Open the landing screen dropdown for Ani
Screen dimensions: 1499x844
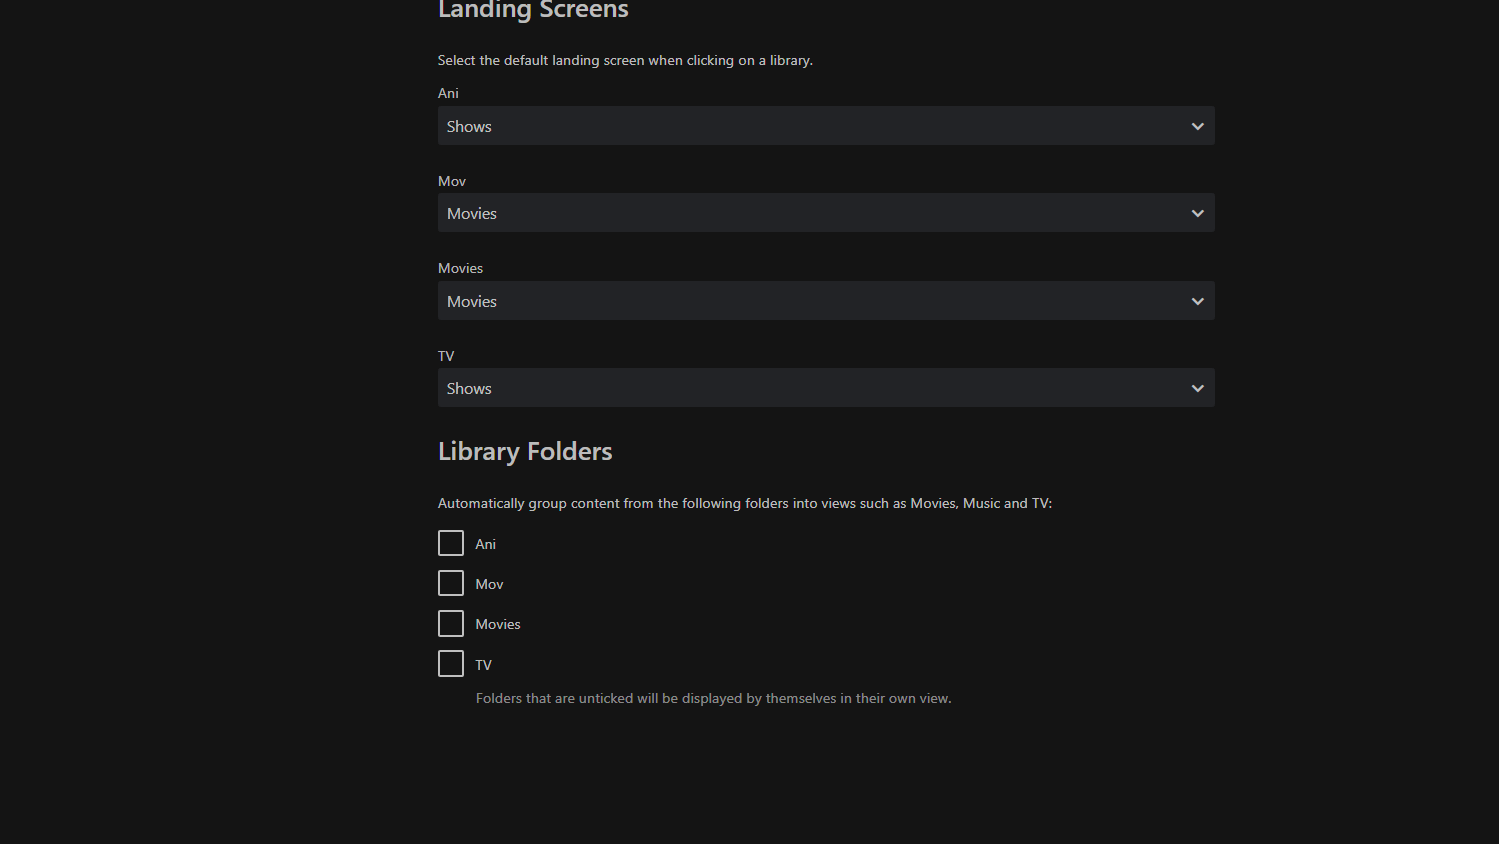click(825, 126)
